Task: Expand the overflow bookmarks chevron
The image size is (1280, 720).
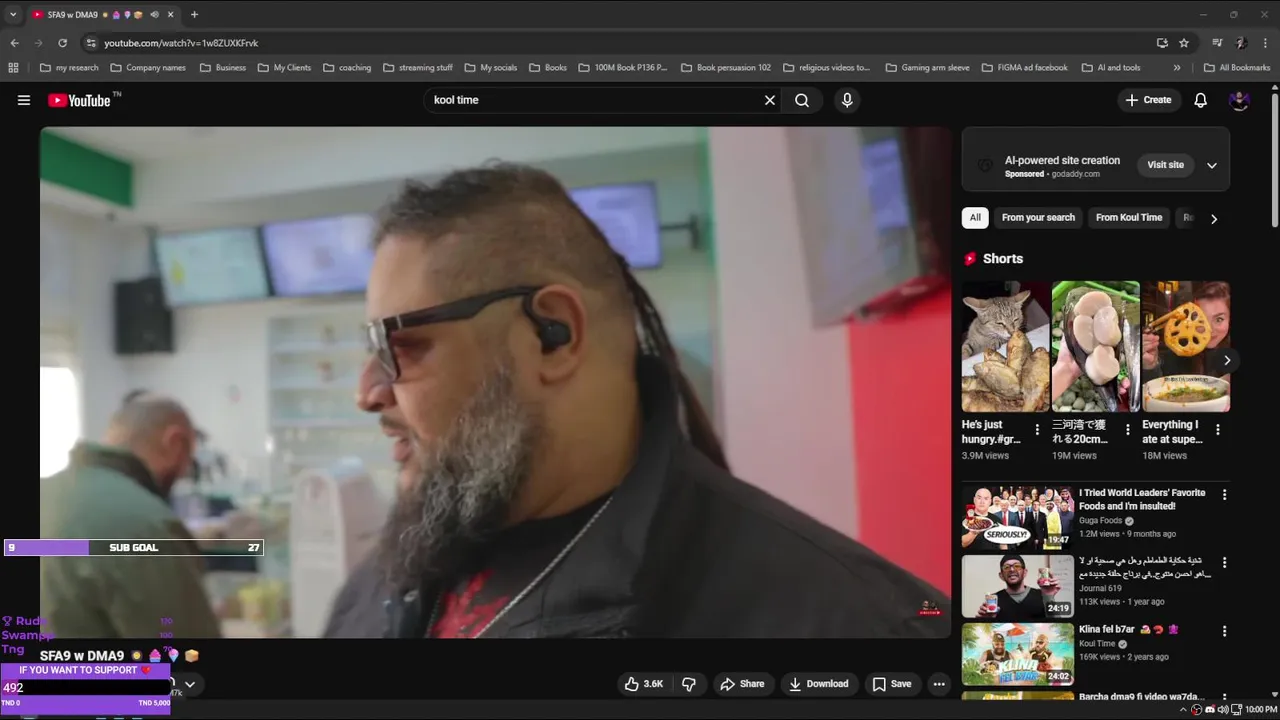Action: pyautogui.click(x=1177, y=68)
